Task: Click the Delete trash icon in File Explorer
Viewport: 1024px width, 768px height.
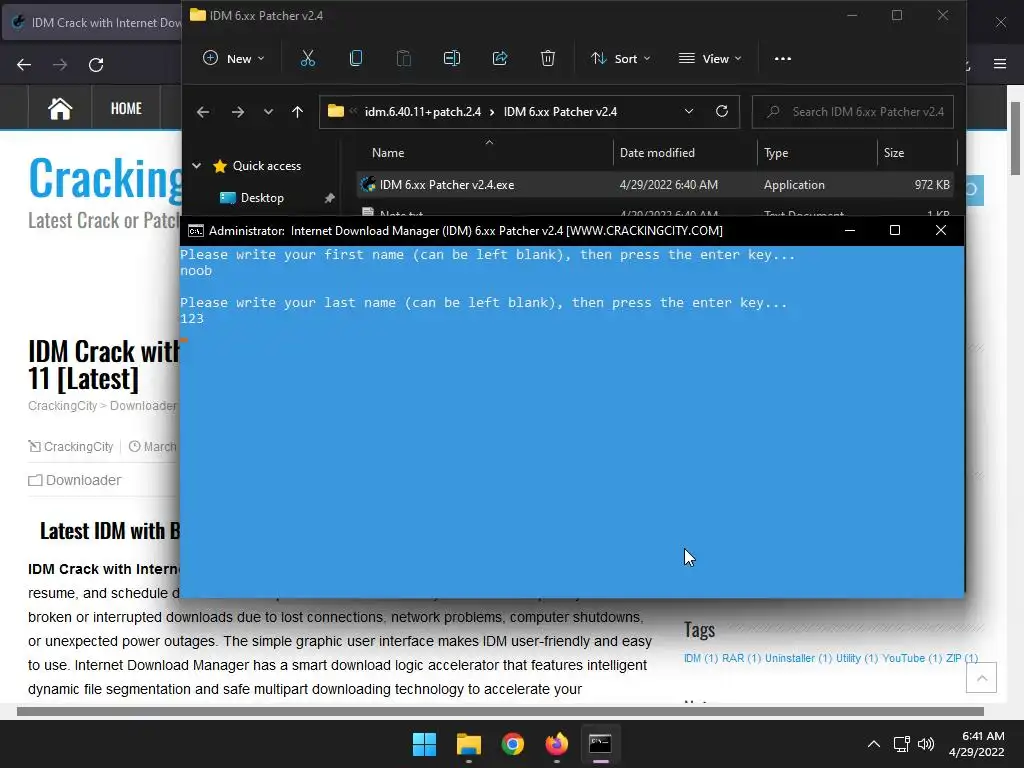Action: pos(548,59)
